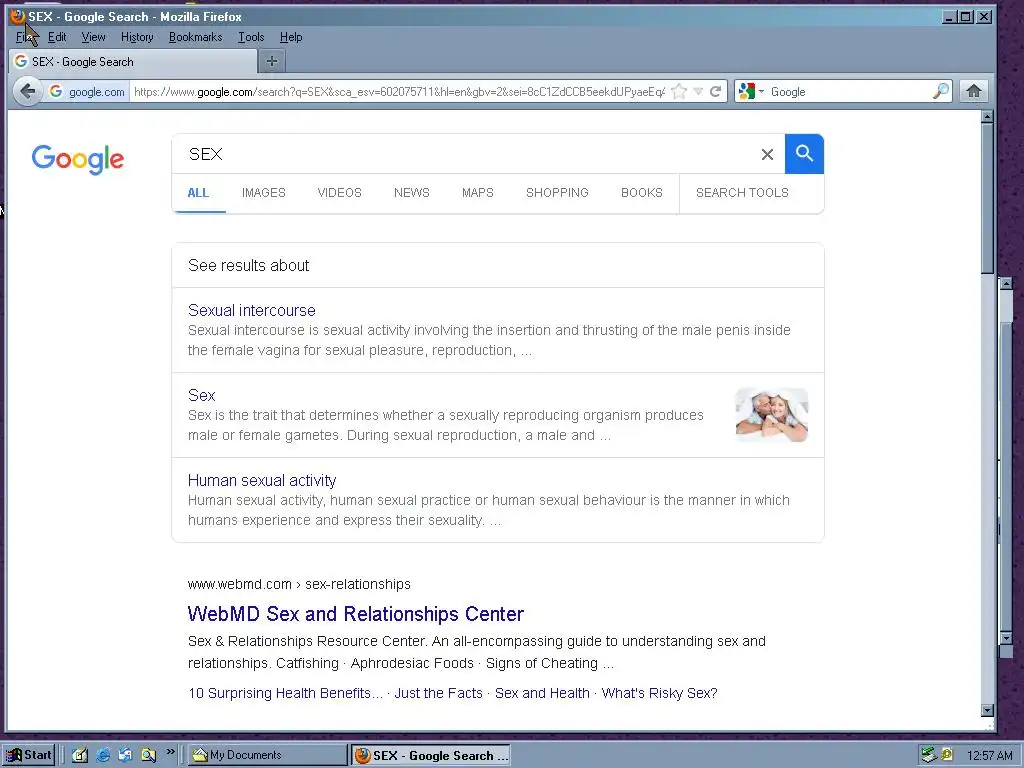Open the Human sexual activity link

click(x=262, y=481)
